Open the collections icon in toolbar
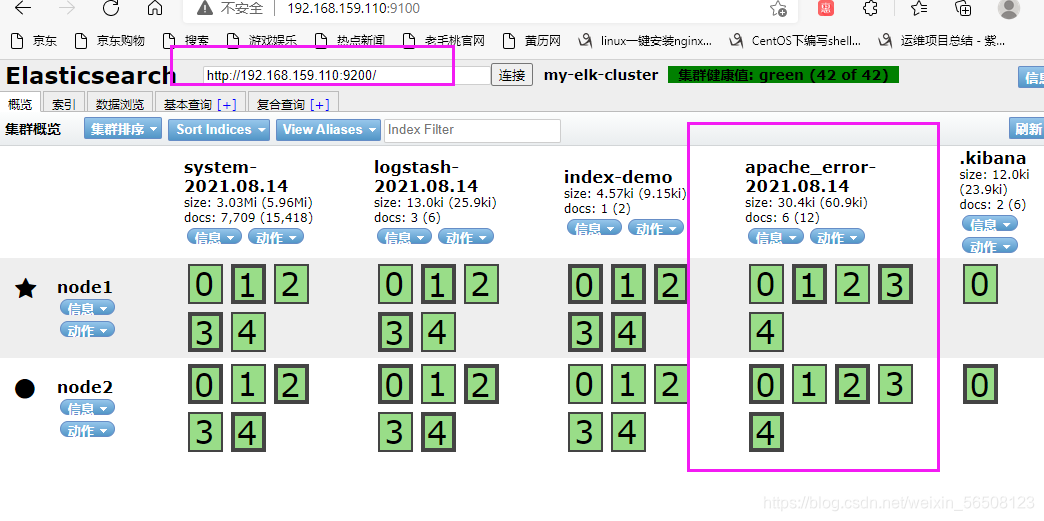The width and height of the screenshot is (1044, 521). [x=963, y=9]
